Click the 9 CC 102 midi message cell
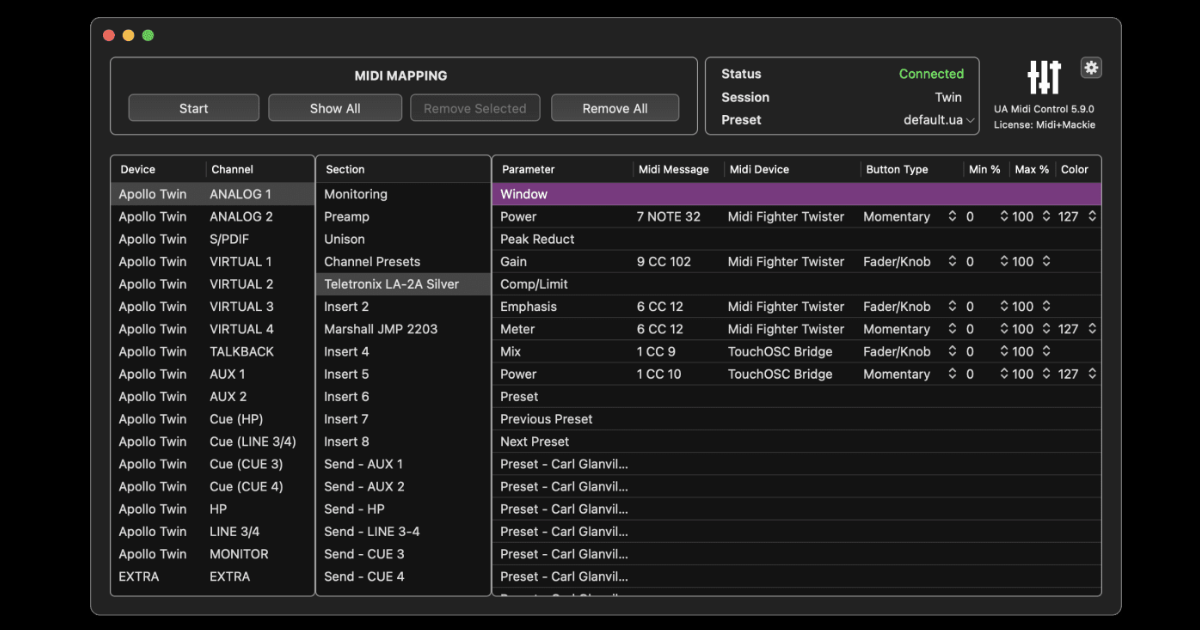Viewport: 1200px width, 630px height. pos(664,262)
